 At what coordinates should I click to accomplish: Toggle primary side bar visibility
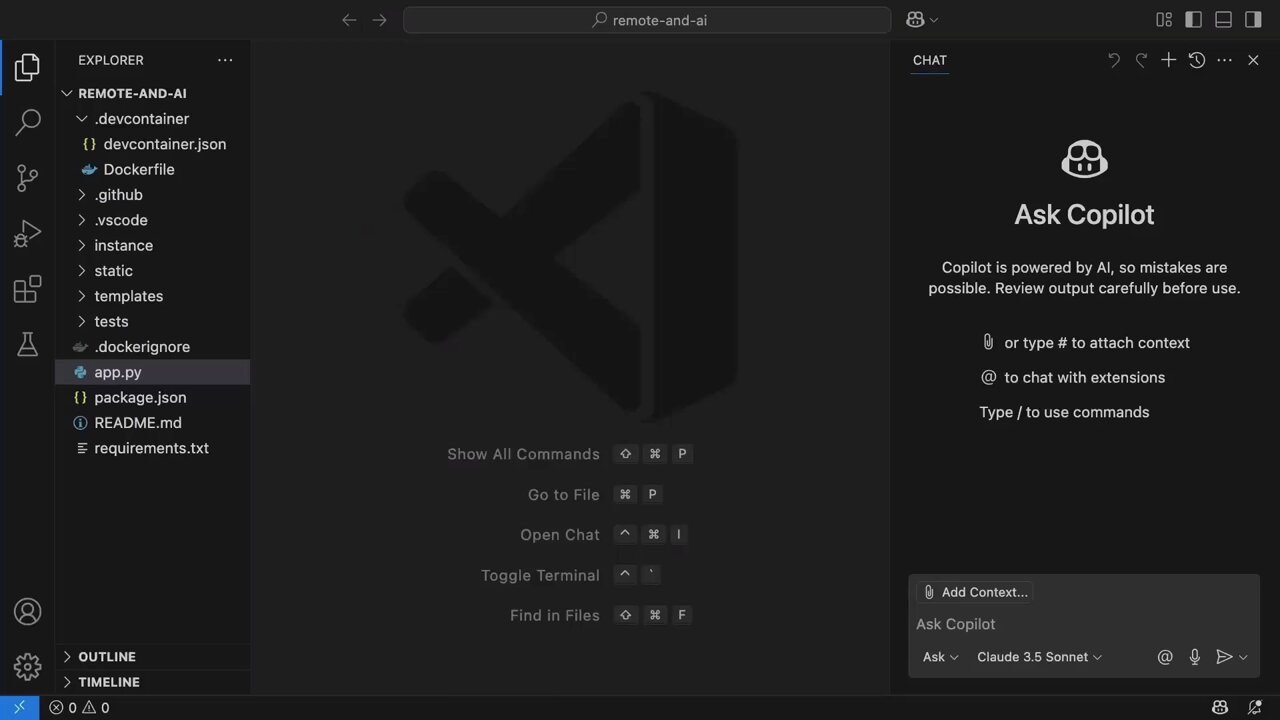coord(1193,19)
